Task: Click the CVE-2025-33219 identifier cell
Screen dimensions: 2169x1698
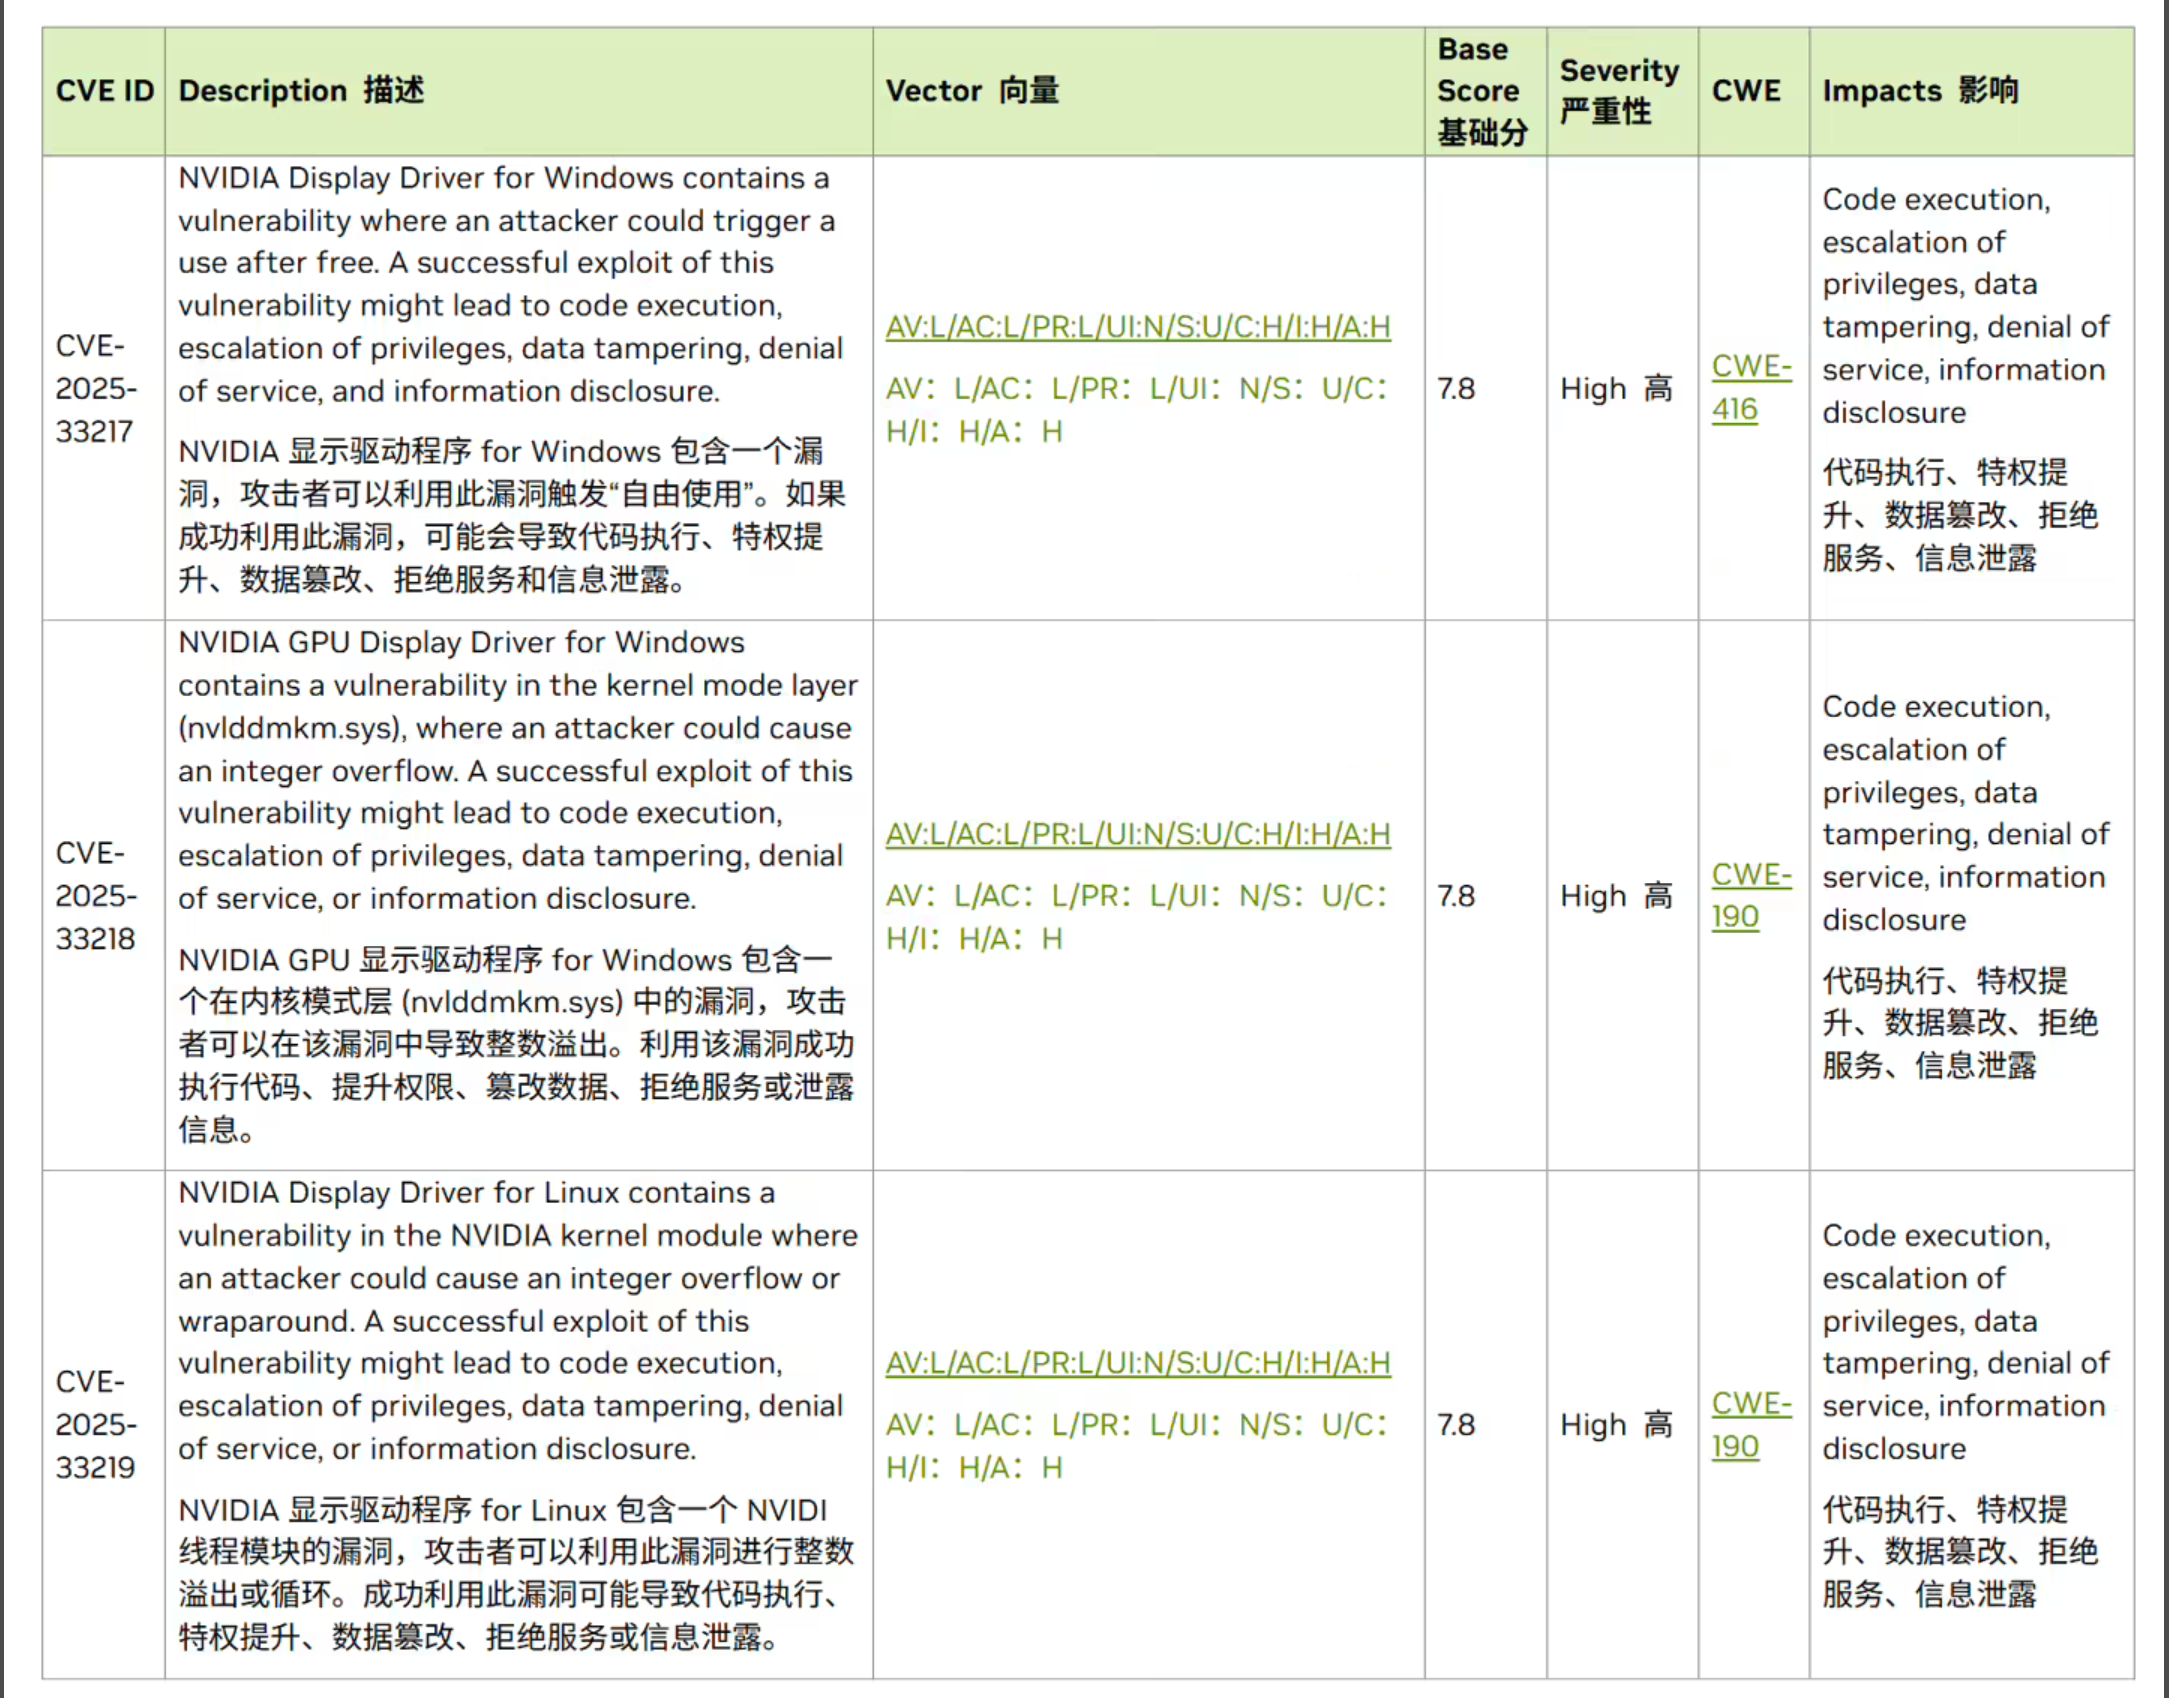Action: point(96,1424)
